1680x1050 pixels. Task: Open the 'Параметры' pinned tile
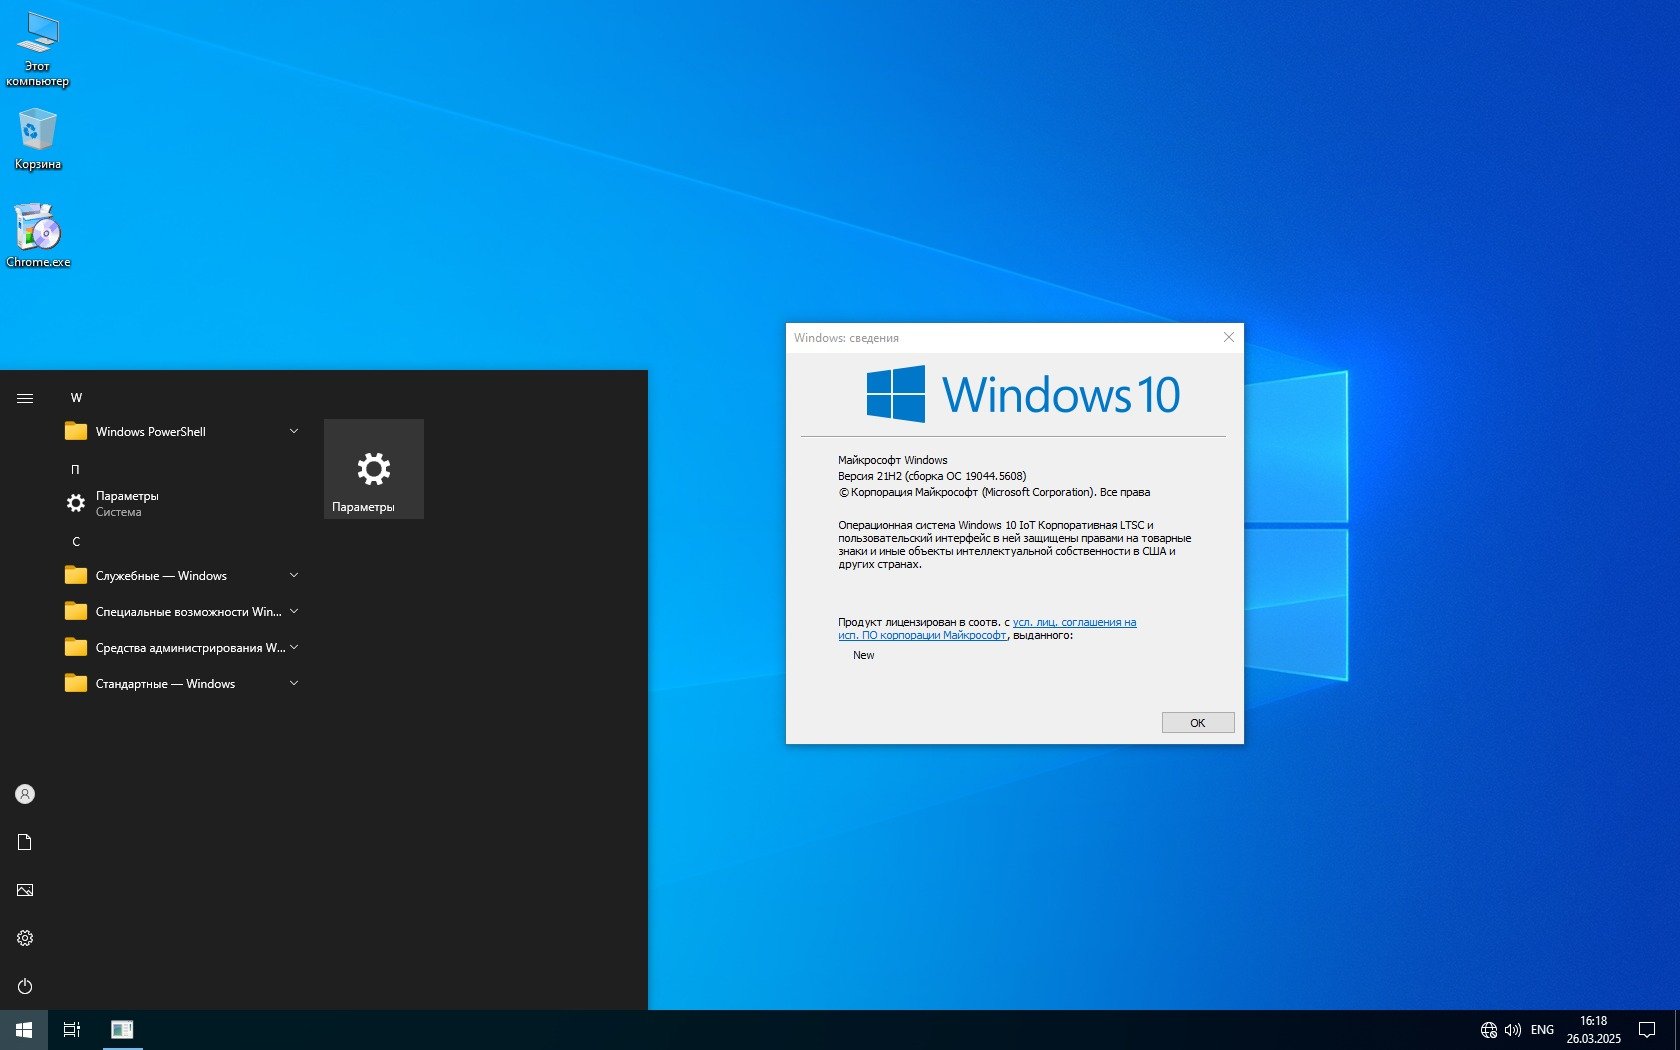374,469
